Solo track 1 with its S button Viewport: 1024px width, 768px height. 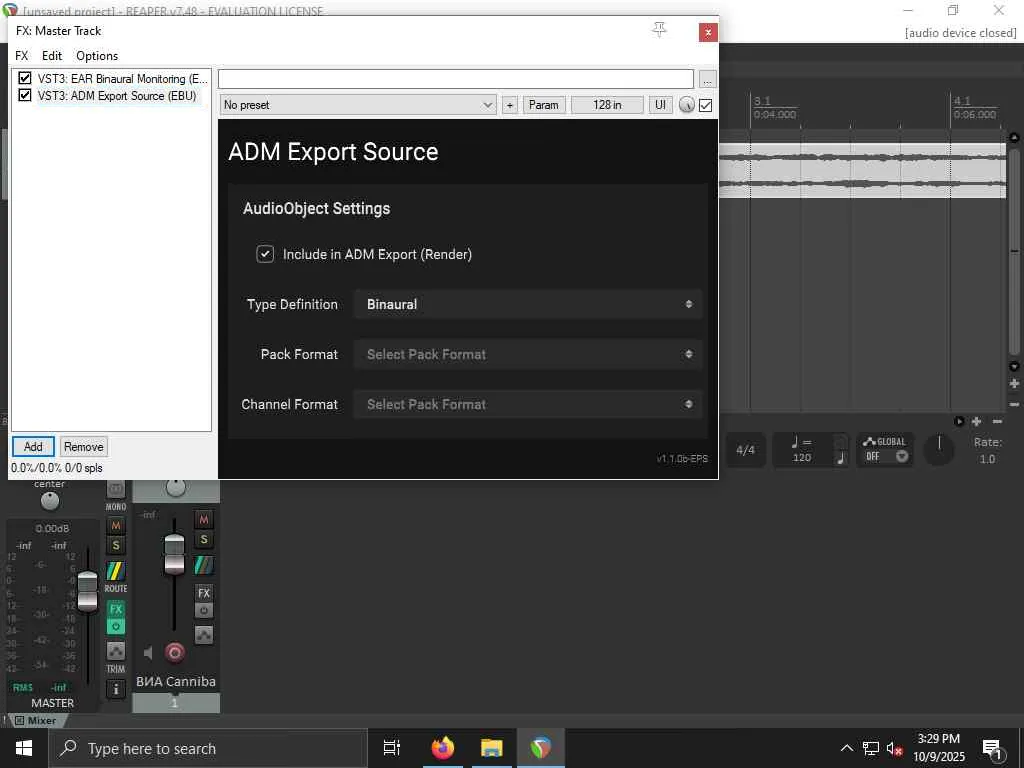click(204, 539)
